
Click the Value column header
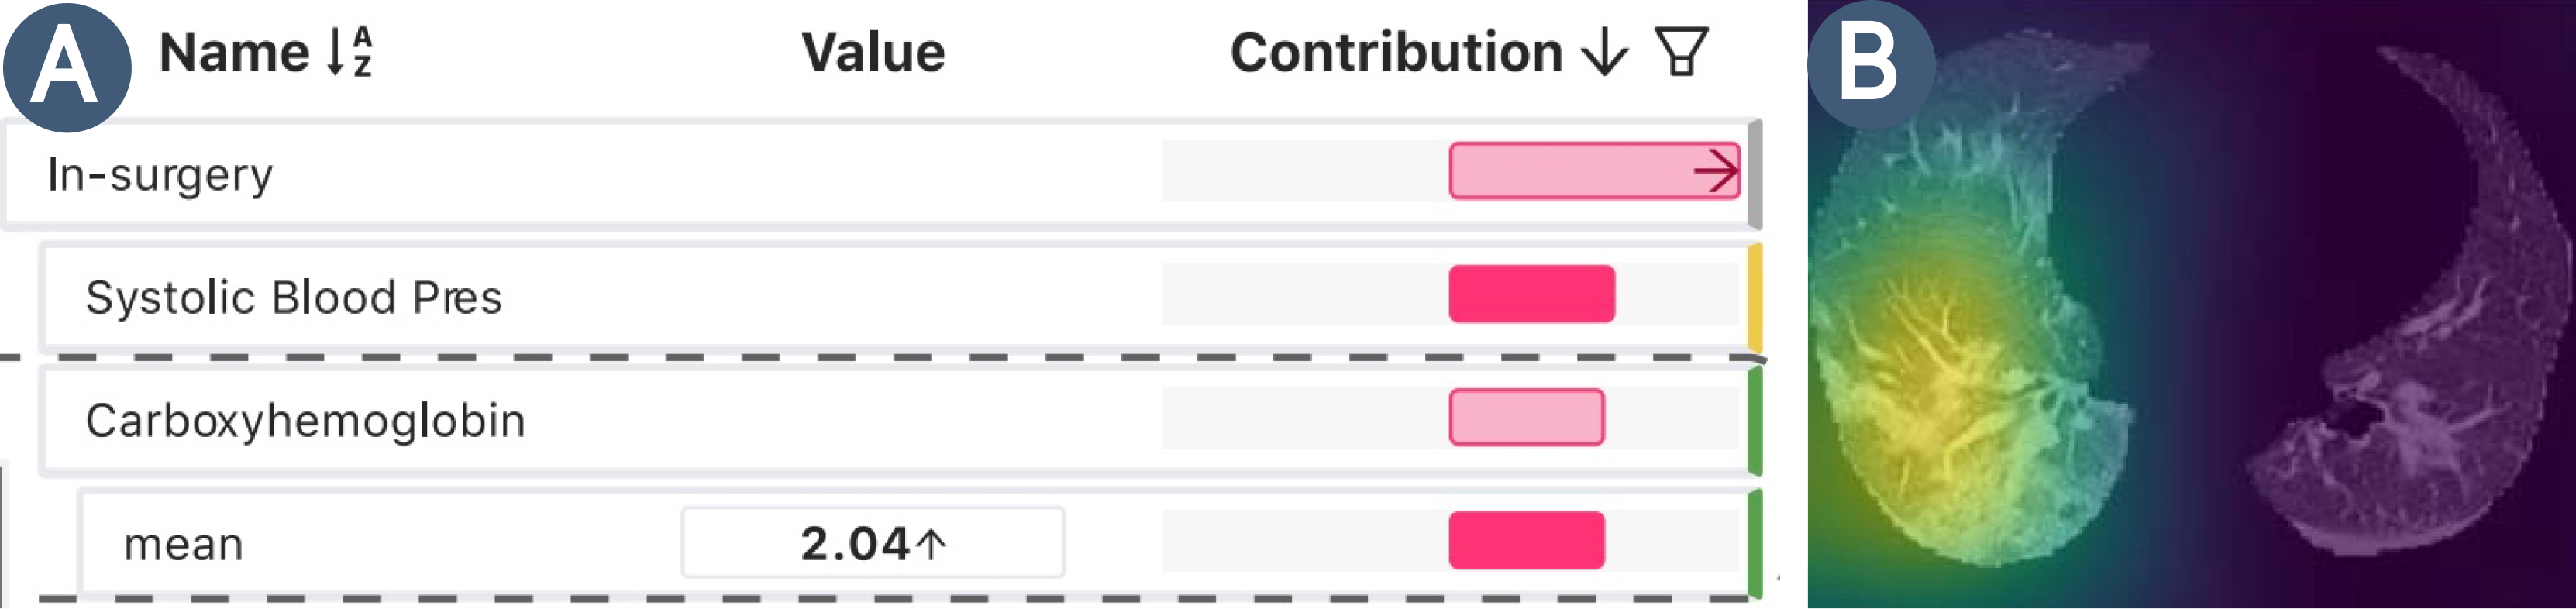[873, 52]
